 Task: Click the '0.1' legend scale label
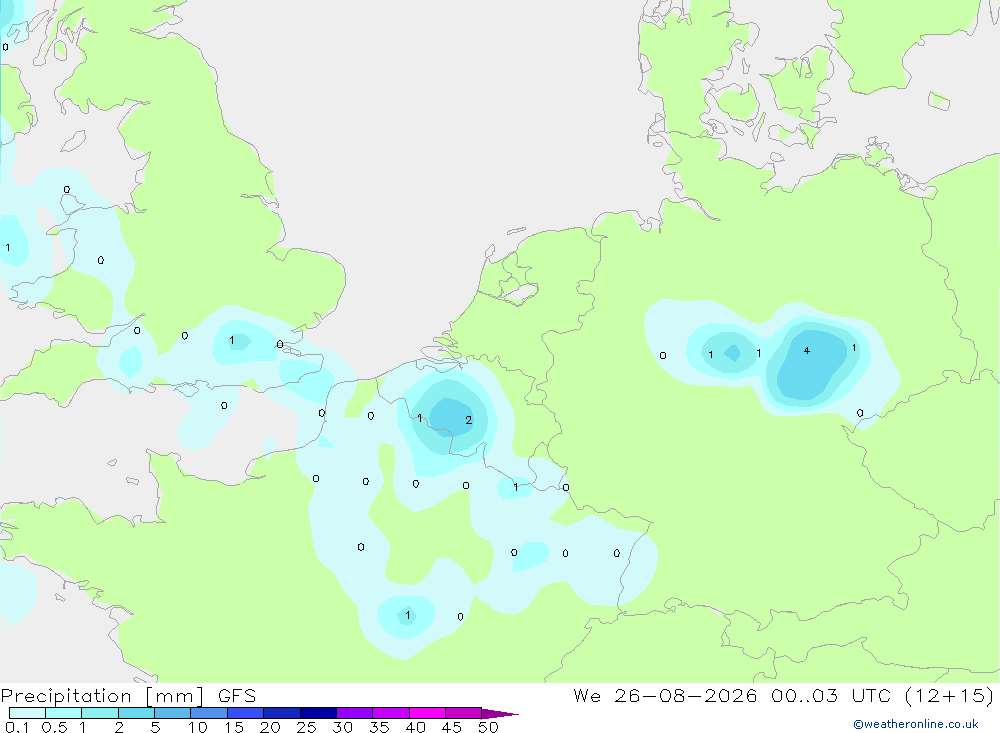pyautogui.click(x=17, y=727)
